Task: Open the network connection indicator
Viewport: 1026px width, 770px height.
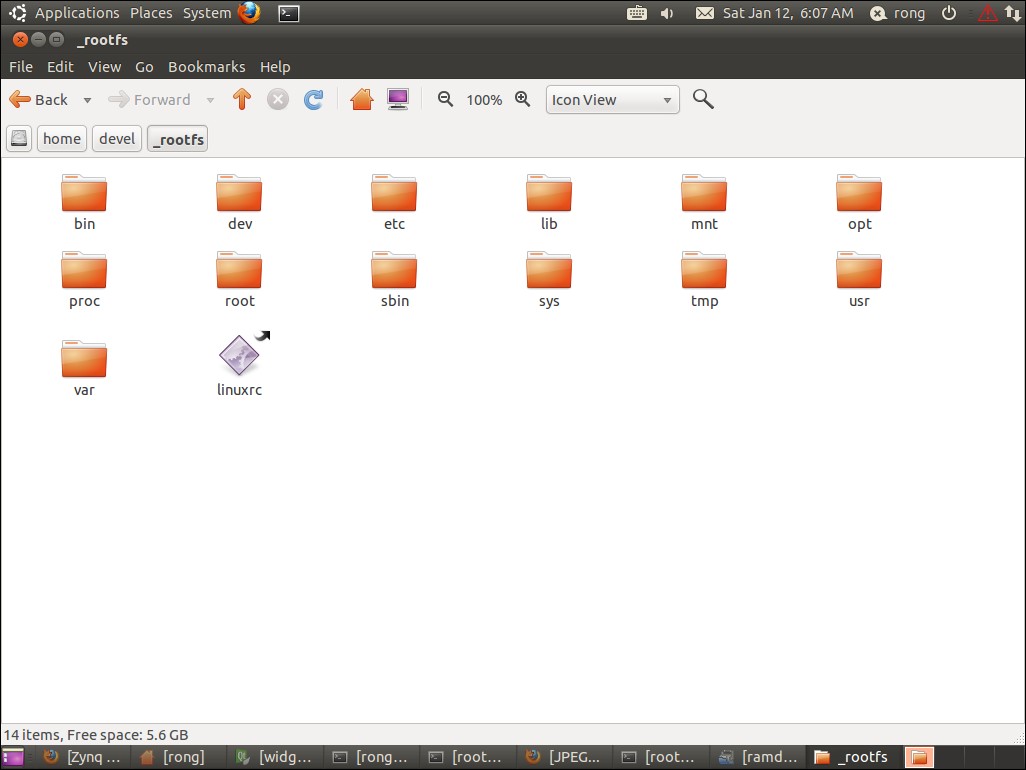Action: pyautogui.click(x=1014, y=13)
